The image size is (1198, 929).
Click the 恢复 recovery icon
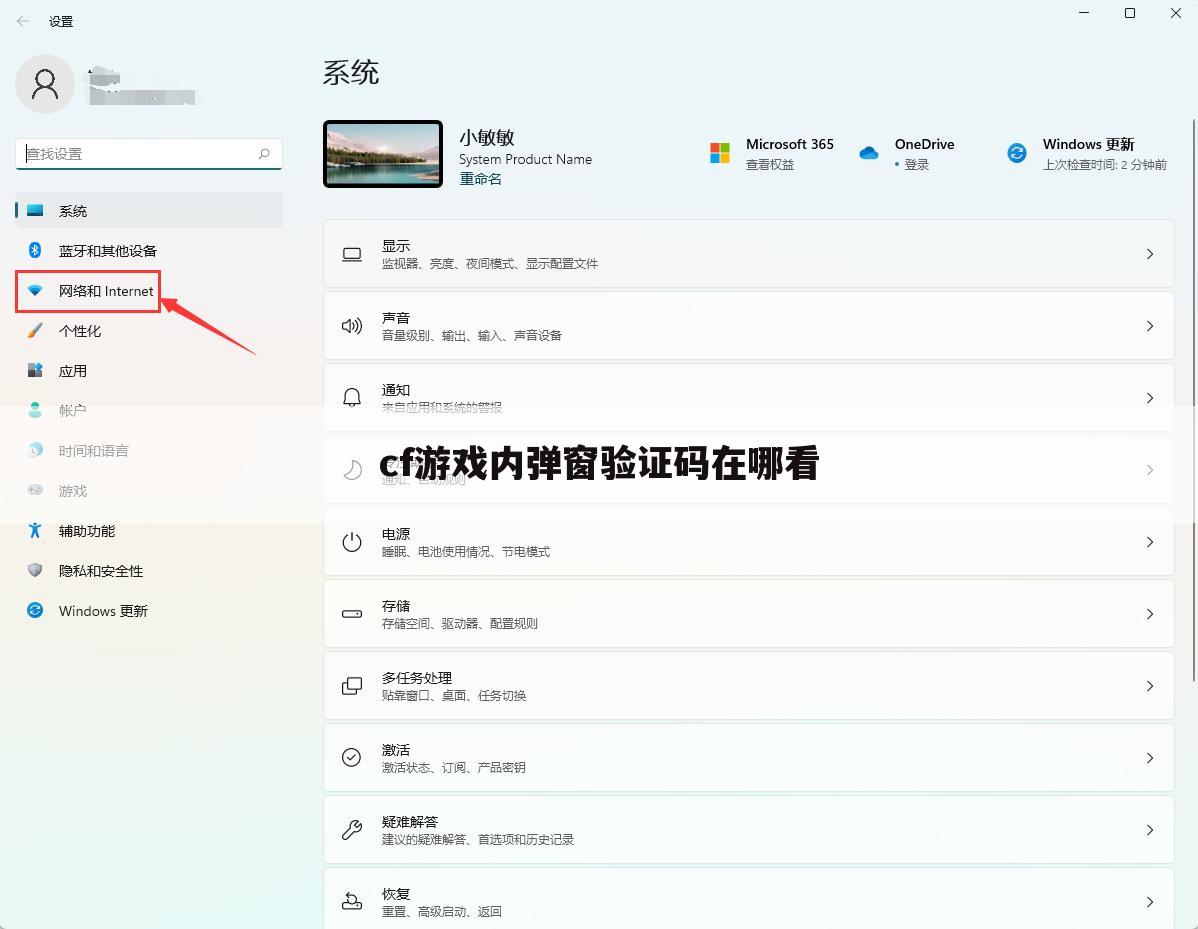(352, 901)
